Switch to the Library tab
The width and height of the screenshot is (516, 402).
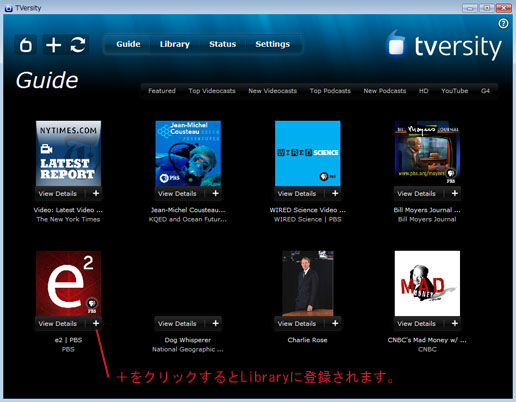(x=175, y=44)
